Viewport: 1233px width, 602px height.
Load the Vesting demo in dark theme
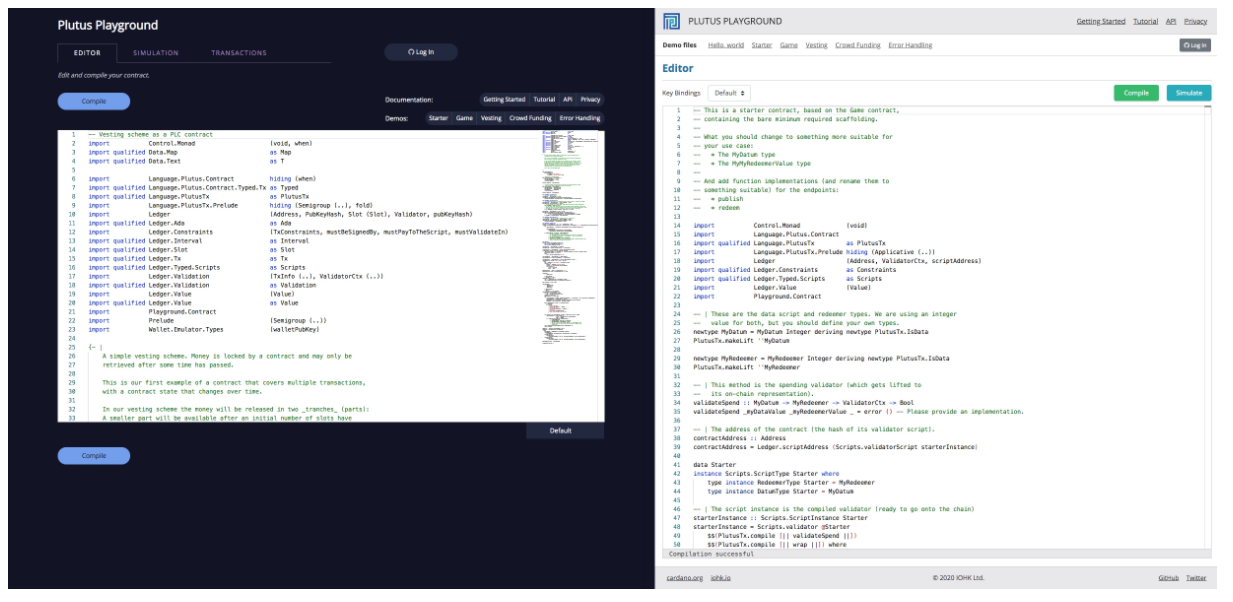pos(491,118)
